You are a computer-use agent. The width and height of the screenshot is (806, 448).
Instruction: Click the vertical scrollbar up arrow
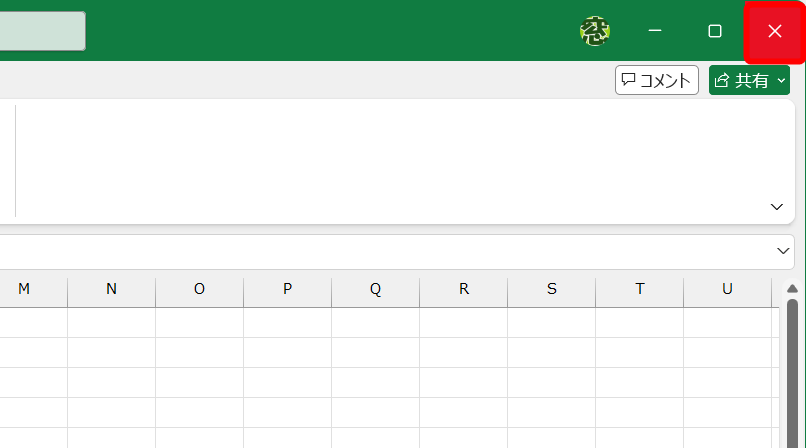click(792, 288)
